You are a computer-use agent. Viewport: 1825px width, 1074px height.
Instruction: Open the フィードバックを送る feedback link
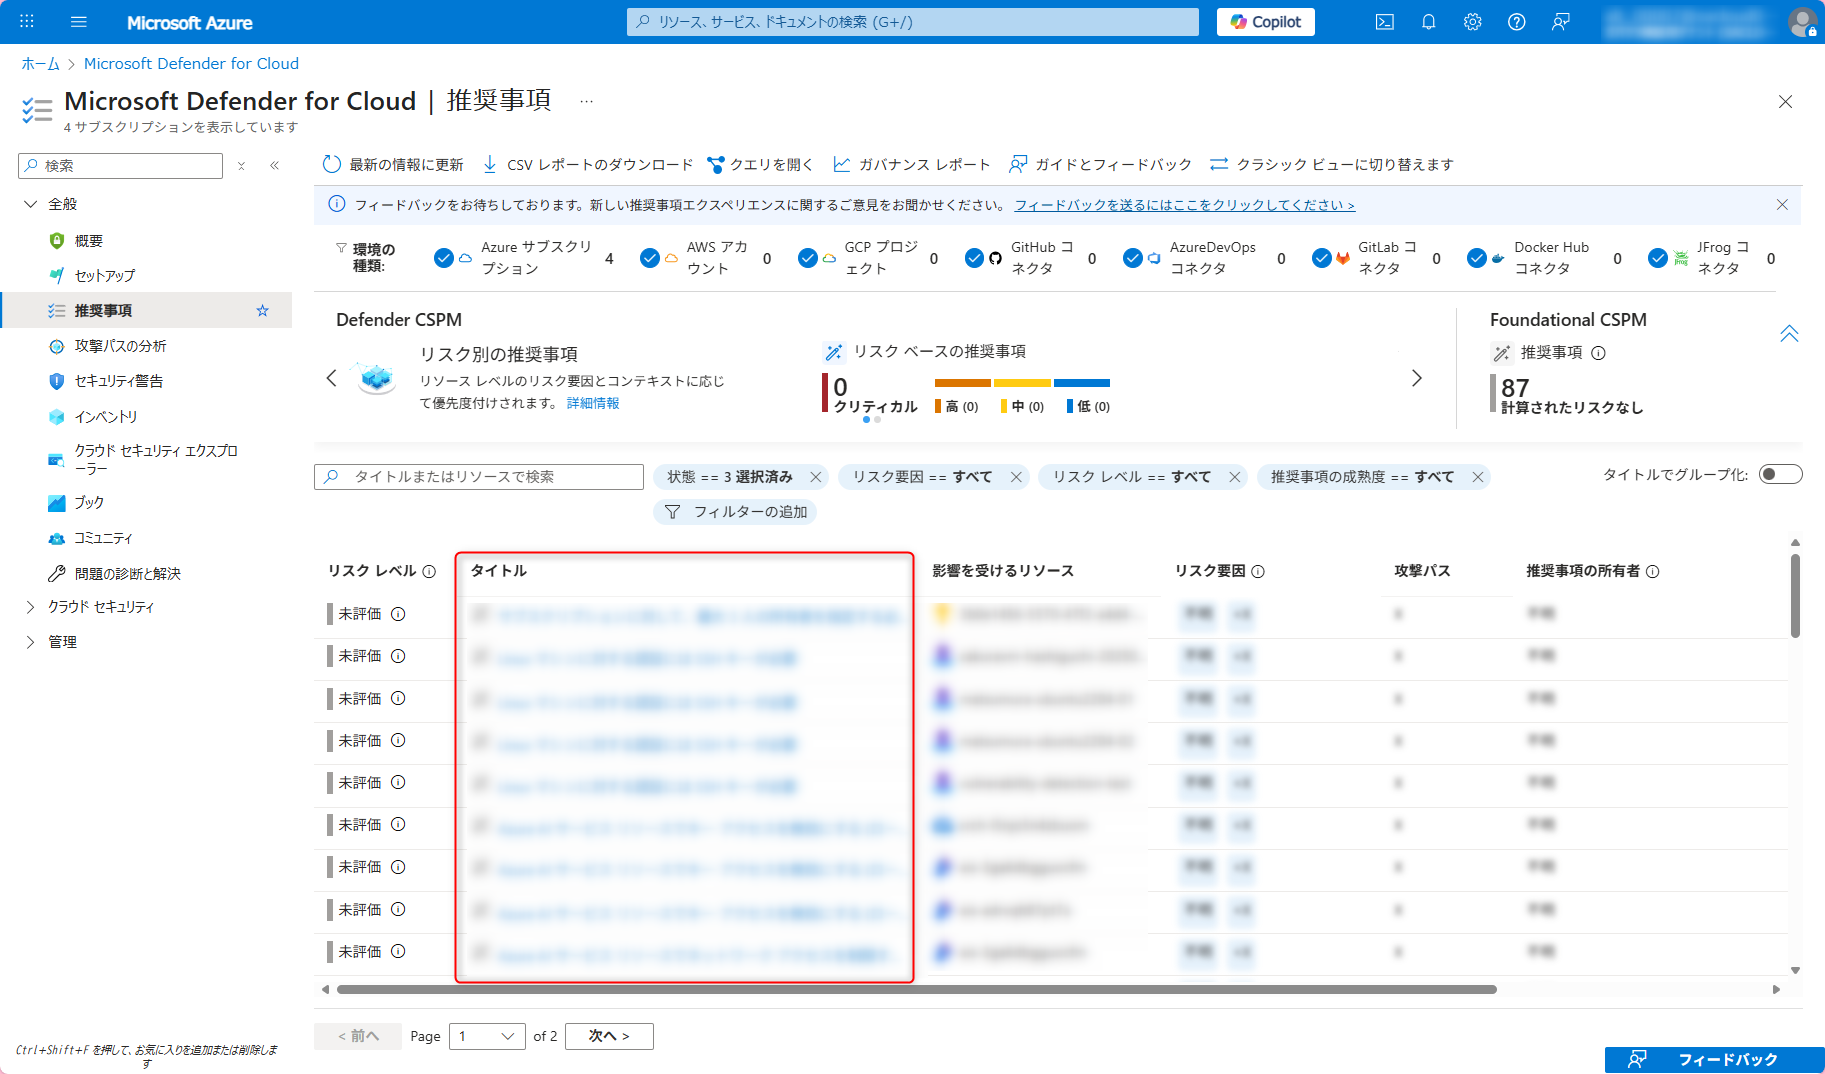point(1185,204)
